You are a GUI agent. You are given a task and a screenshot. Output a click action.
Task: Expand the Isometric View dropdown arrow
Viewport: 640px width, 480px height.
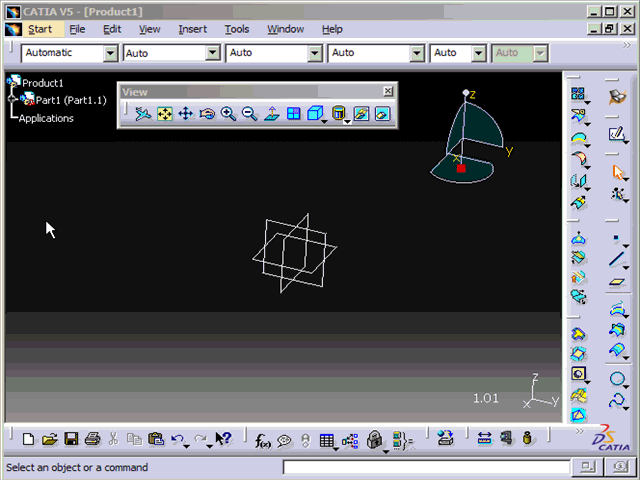(324, 122)
